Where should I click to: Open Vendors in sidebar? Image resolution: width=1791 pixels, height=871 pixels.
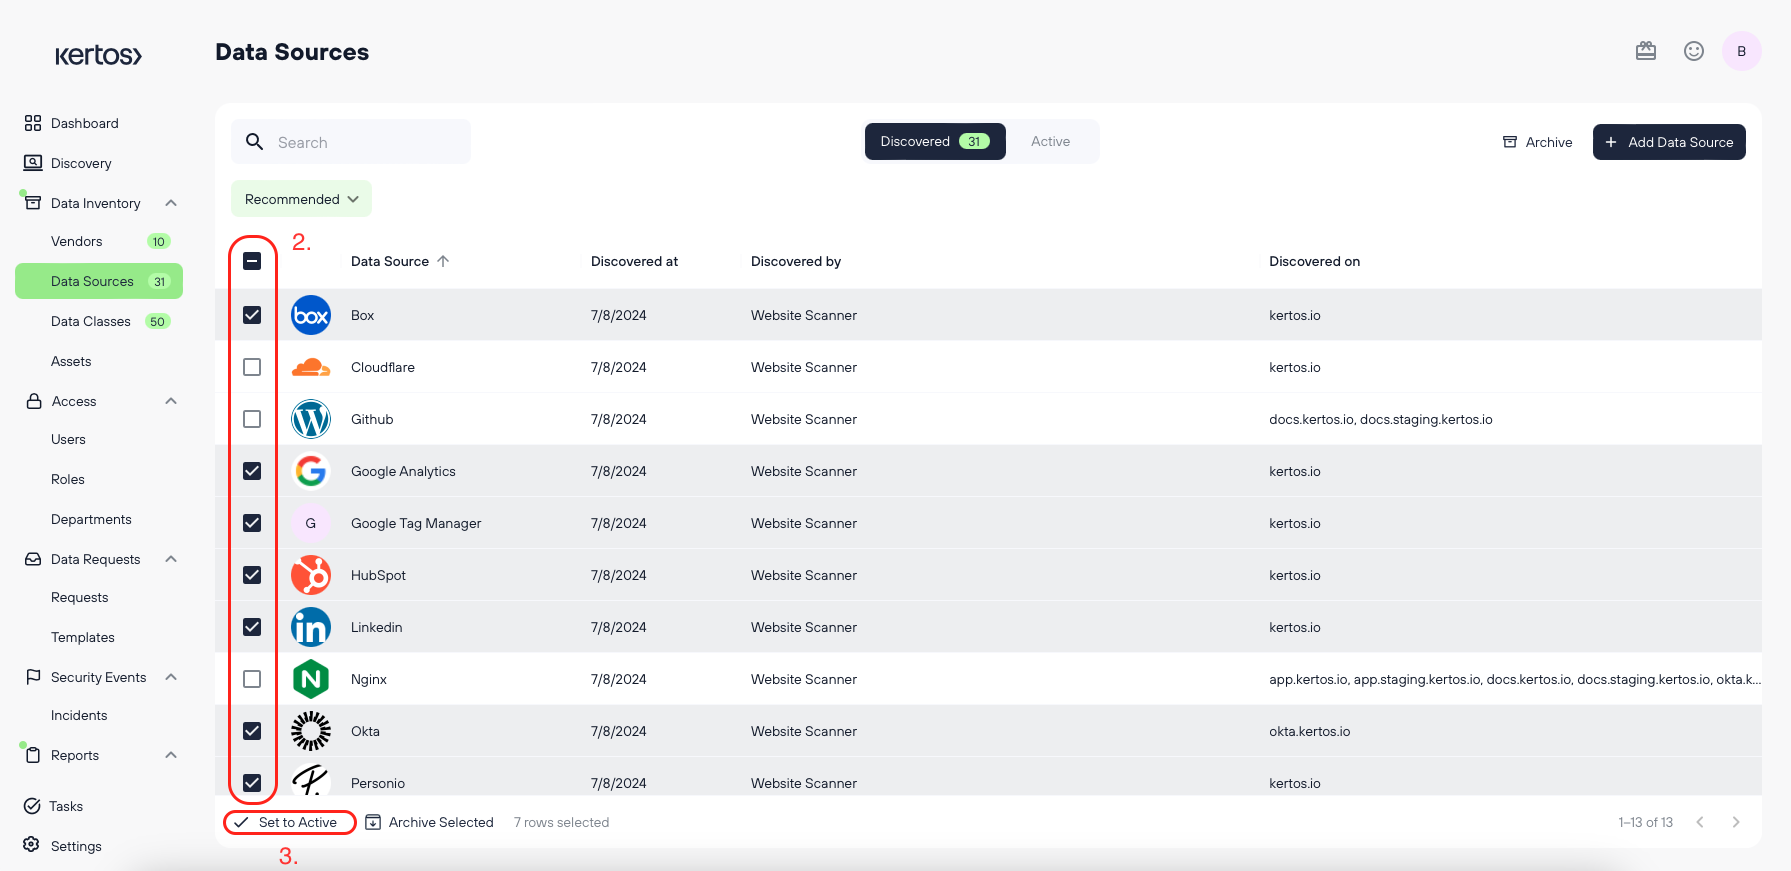[77, 241]
